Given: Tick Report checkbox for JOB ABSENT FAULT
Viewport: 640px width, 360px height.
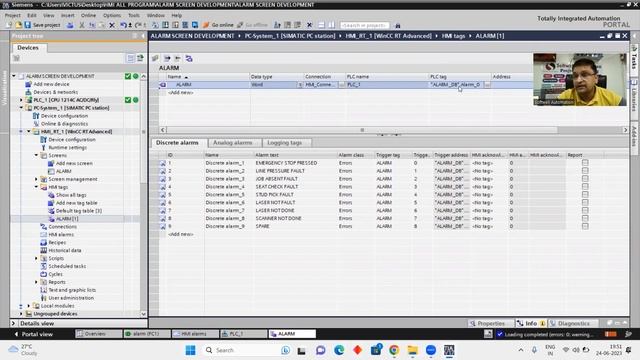Looking at the screenshot, I should tap(585, 179).
